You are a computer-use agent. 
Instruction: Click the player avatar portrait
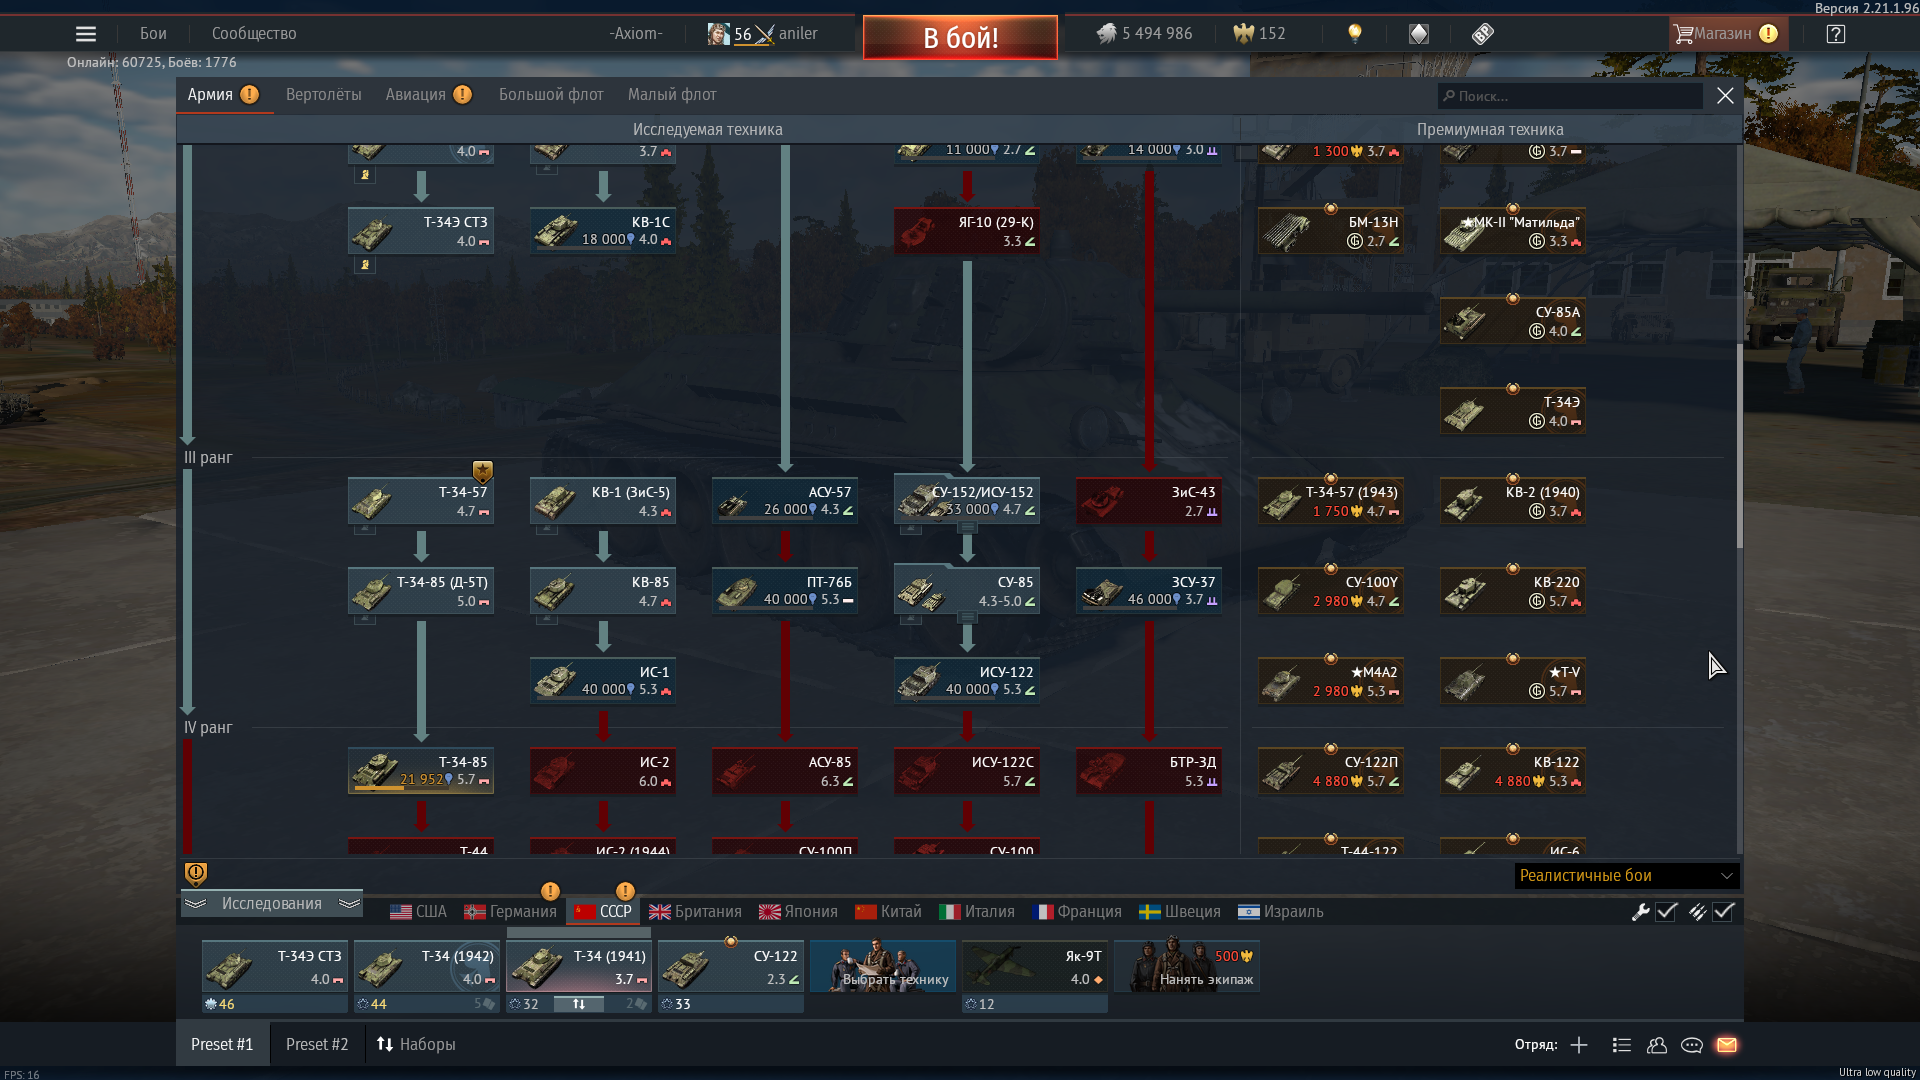pos(718,34)
